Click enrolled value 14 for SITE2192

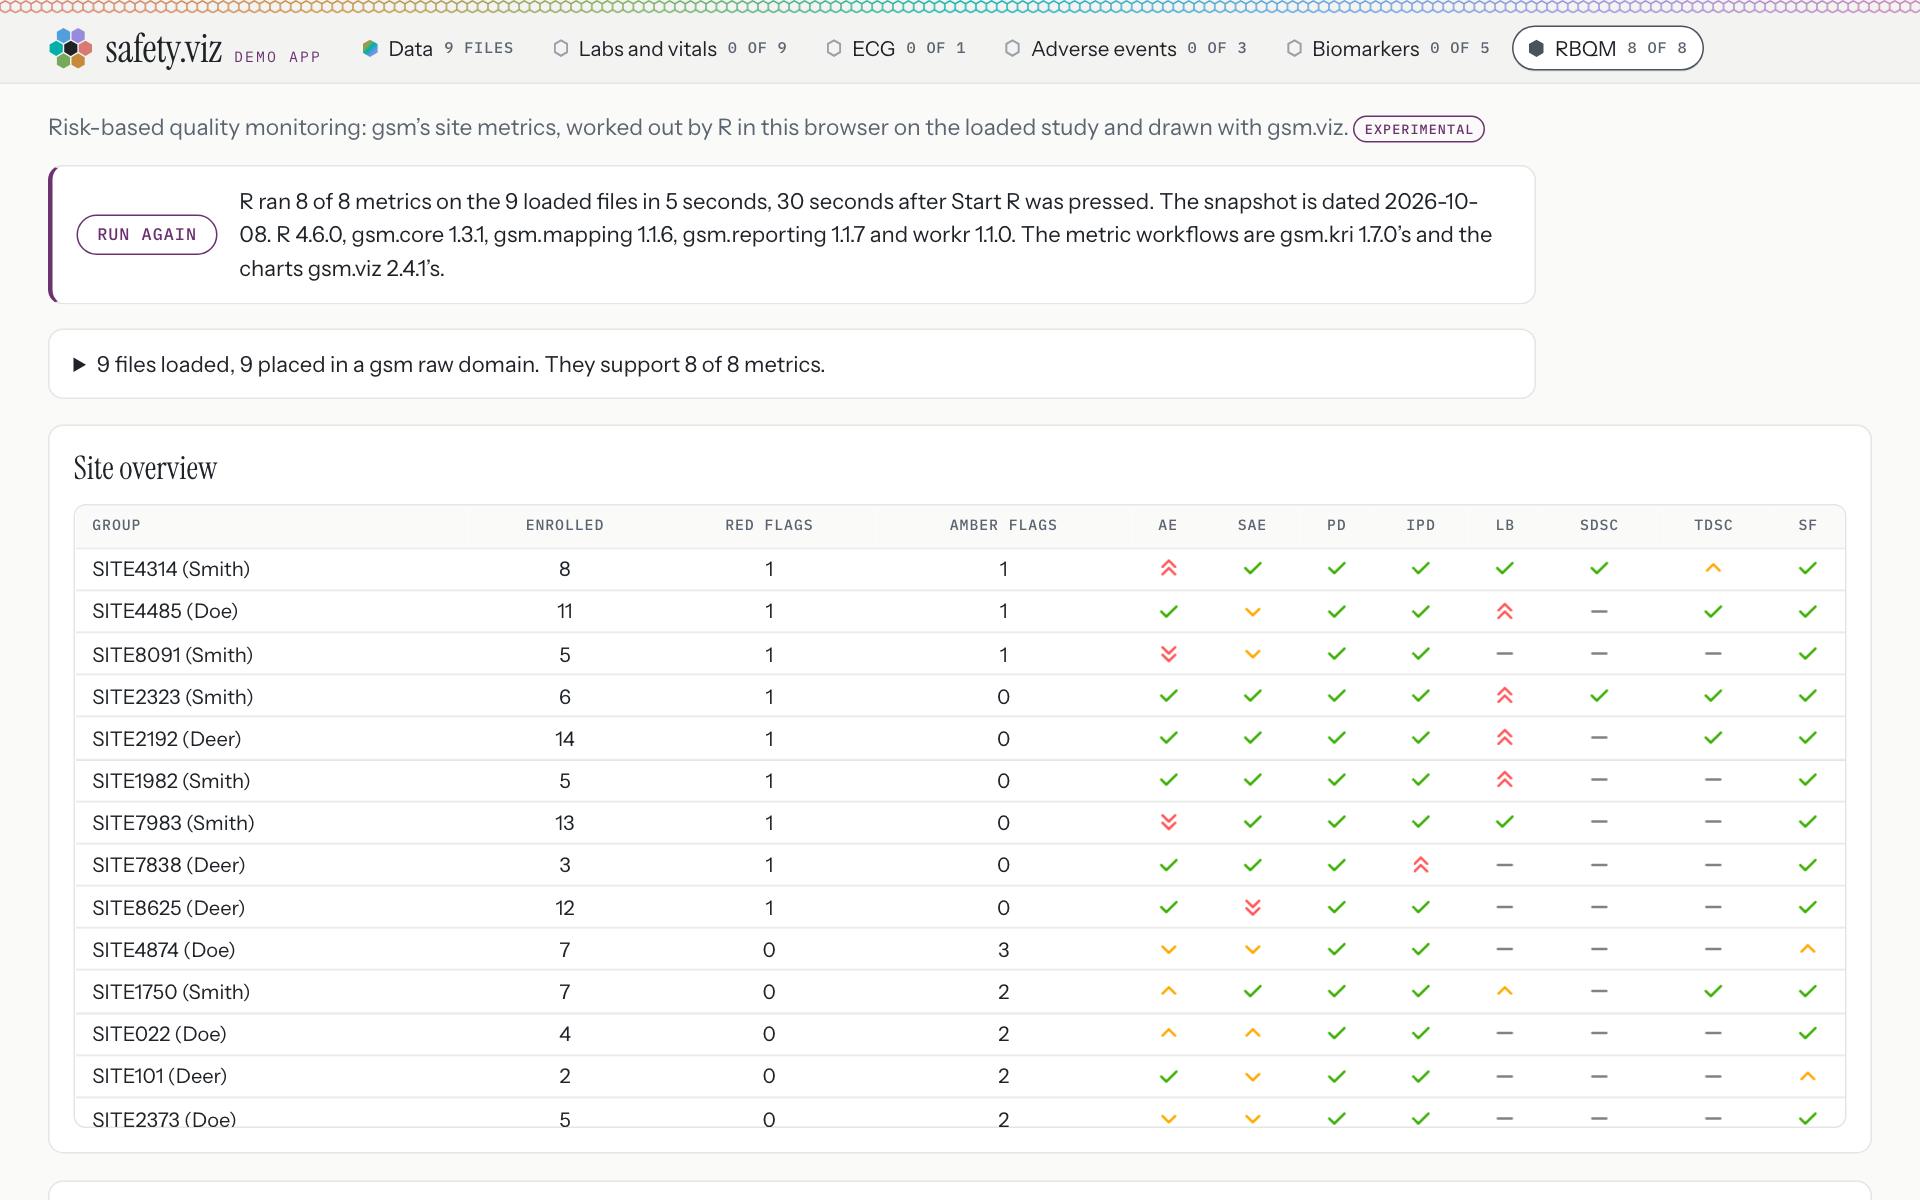click(564, 739)
